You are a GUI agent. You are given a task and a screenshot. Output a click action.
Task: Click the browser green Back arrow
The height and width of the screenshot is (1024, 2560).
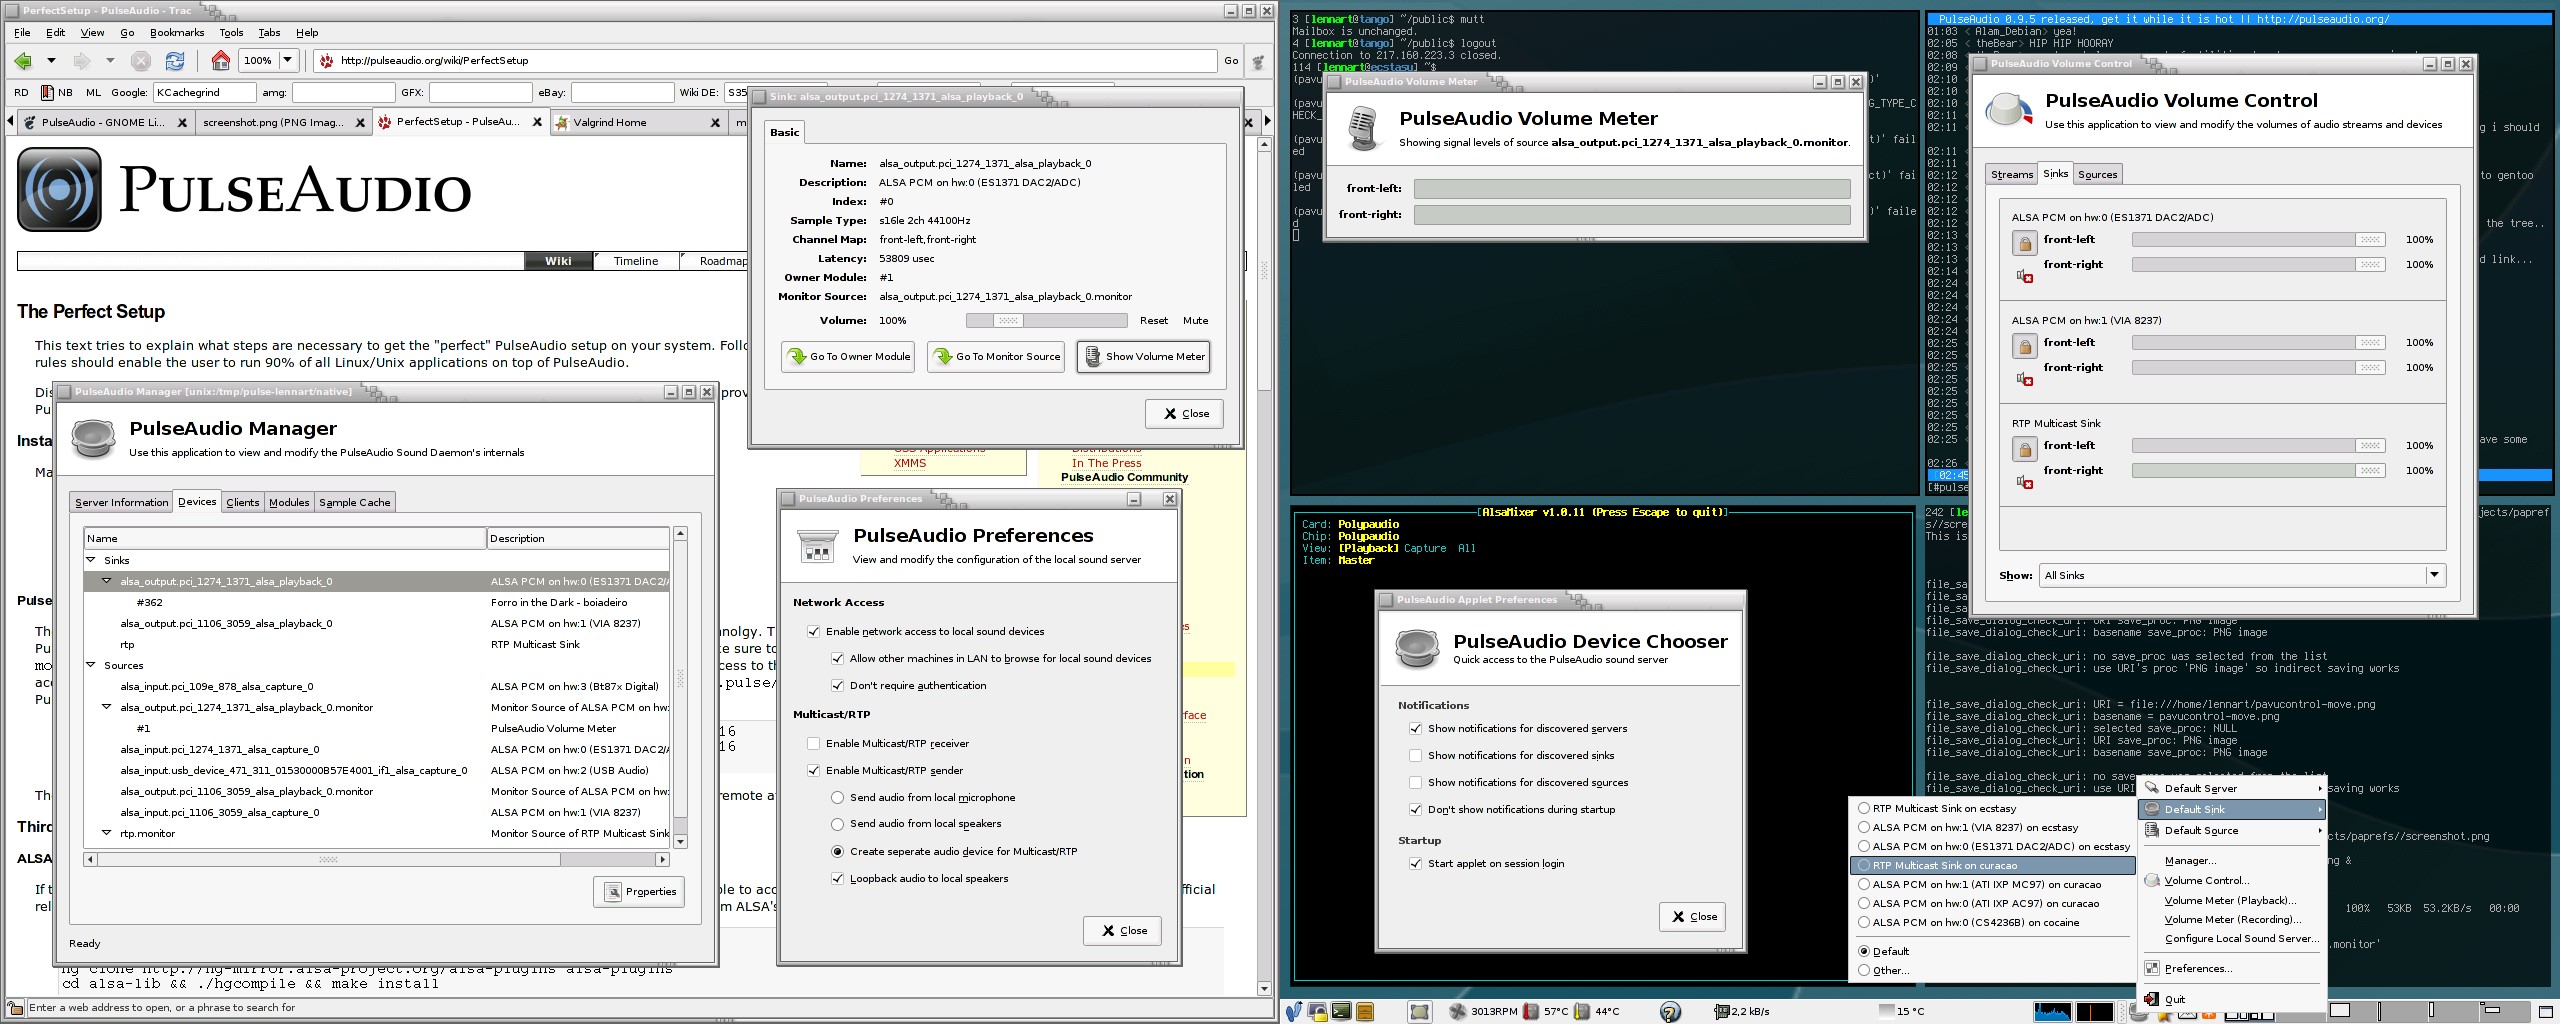22,61
